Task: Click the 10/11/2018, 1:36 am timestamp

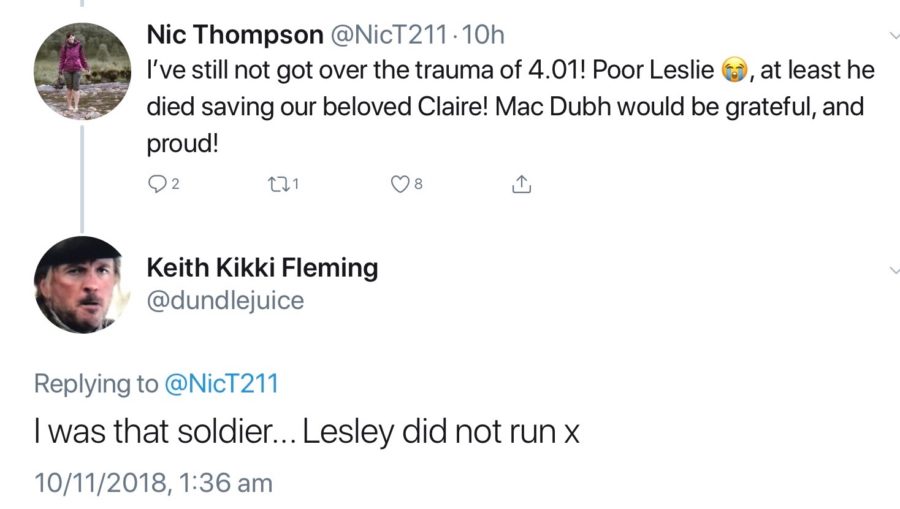Action: click(x=153, y=482)
